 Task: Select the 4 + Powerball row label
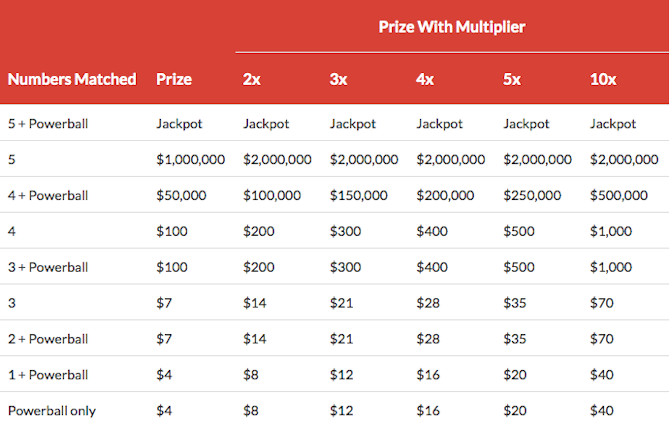(x=48, y=196)
